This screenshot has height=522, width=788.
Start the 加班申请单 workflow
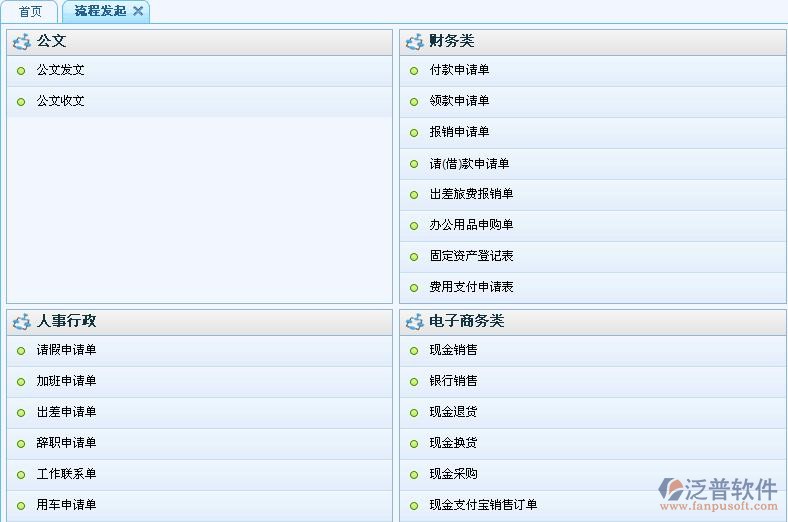click(66, 381)
